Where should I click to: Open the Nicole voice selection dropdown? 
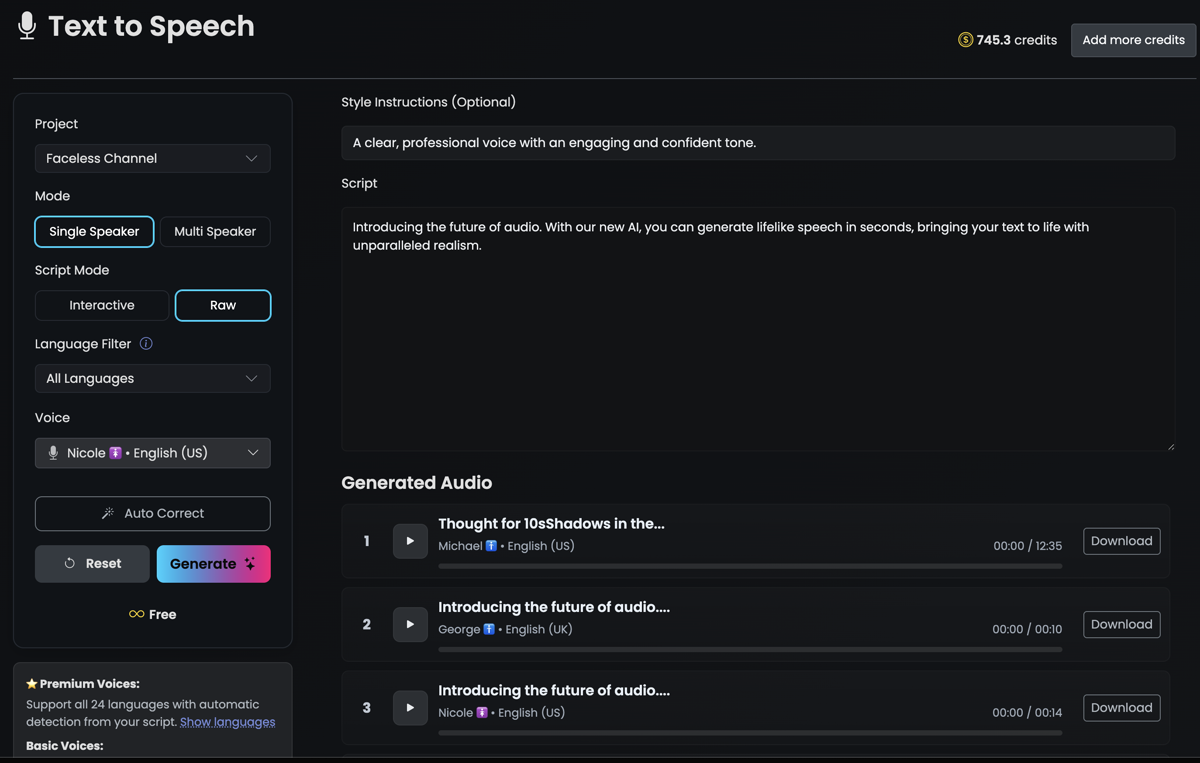click(x=152, y=452)
